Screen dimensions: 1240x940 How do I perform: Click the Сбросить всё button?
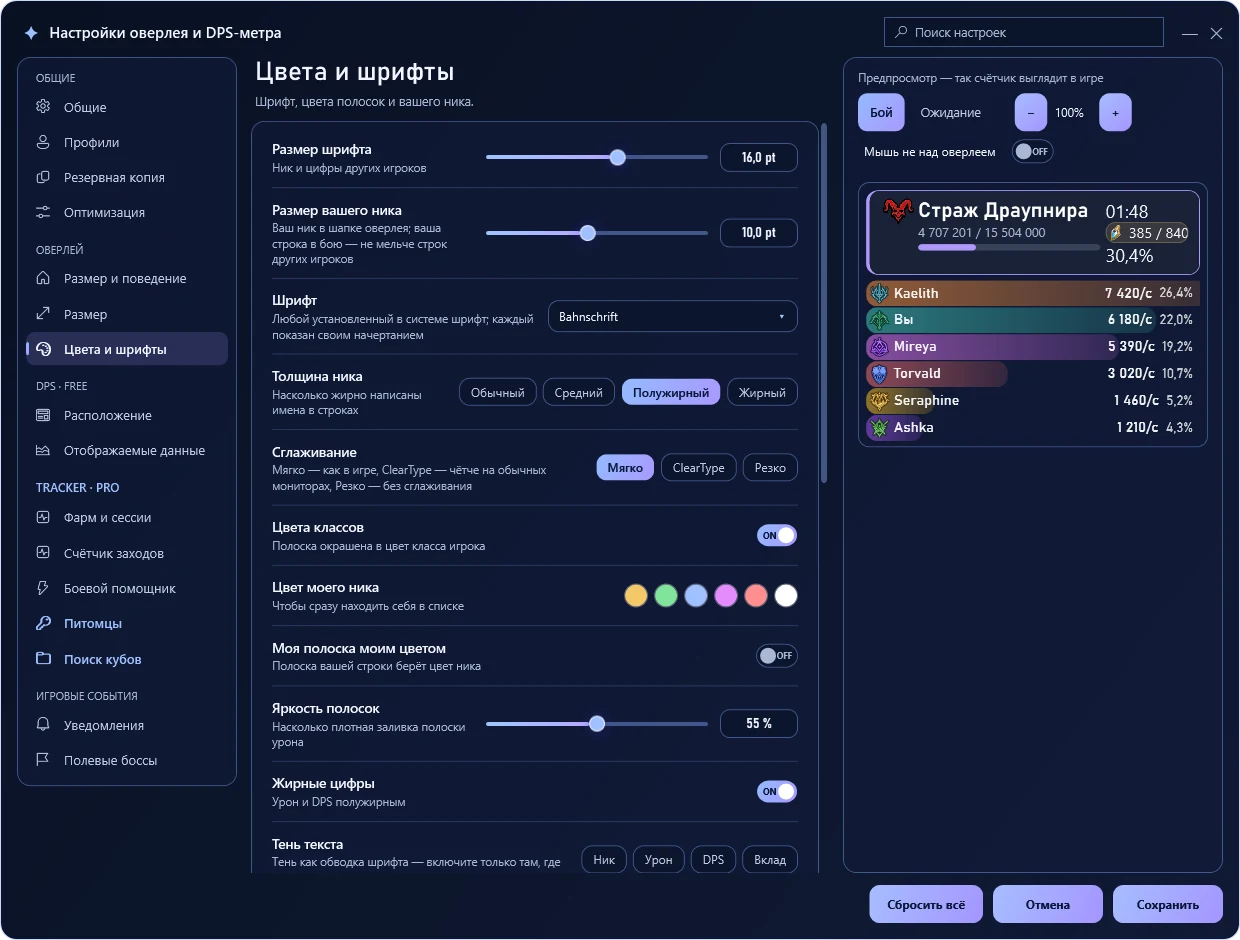926,904
